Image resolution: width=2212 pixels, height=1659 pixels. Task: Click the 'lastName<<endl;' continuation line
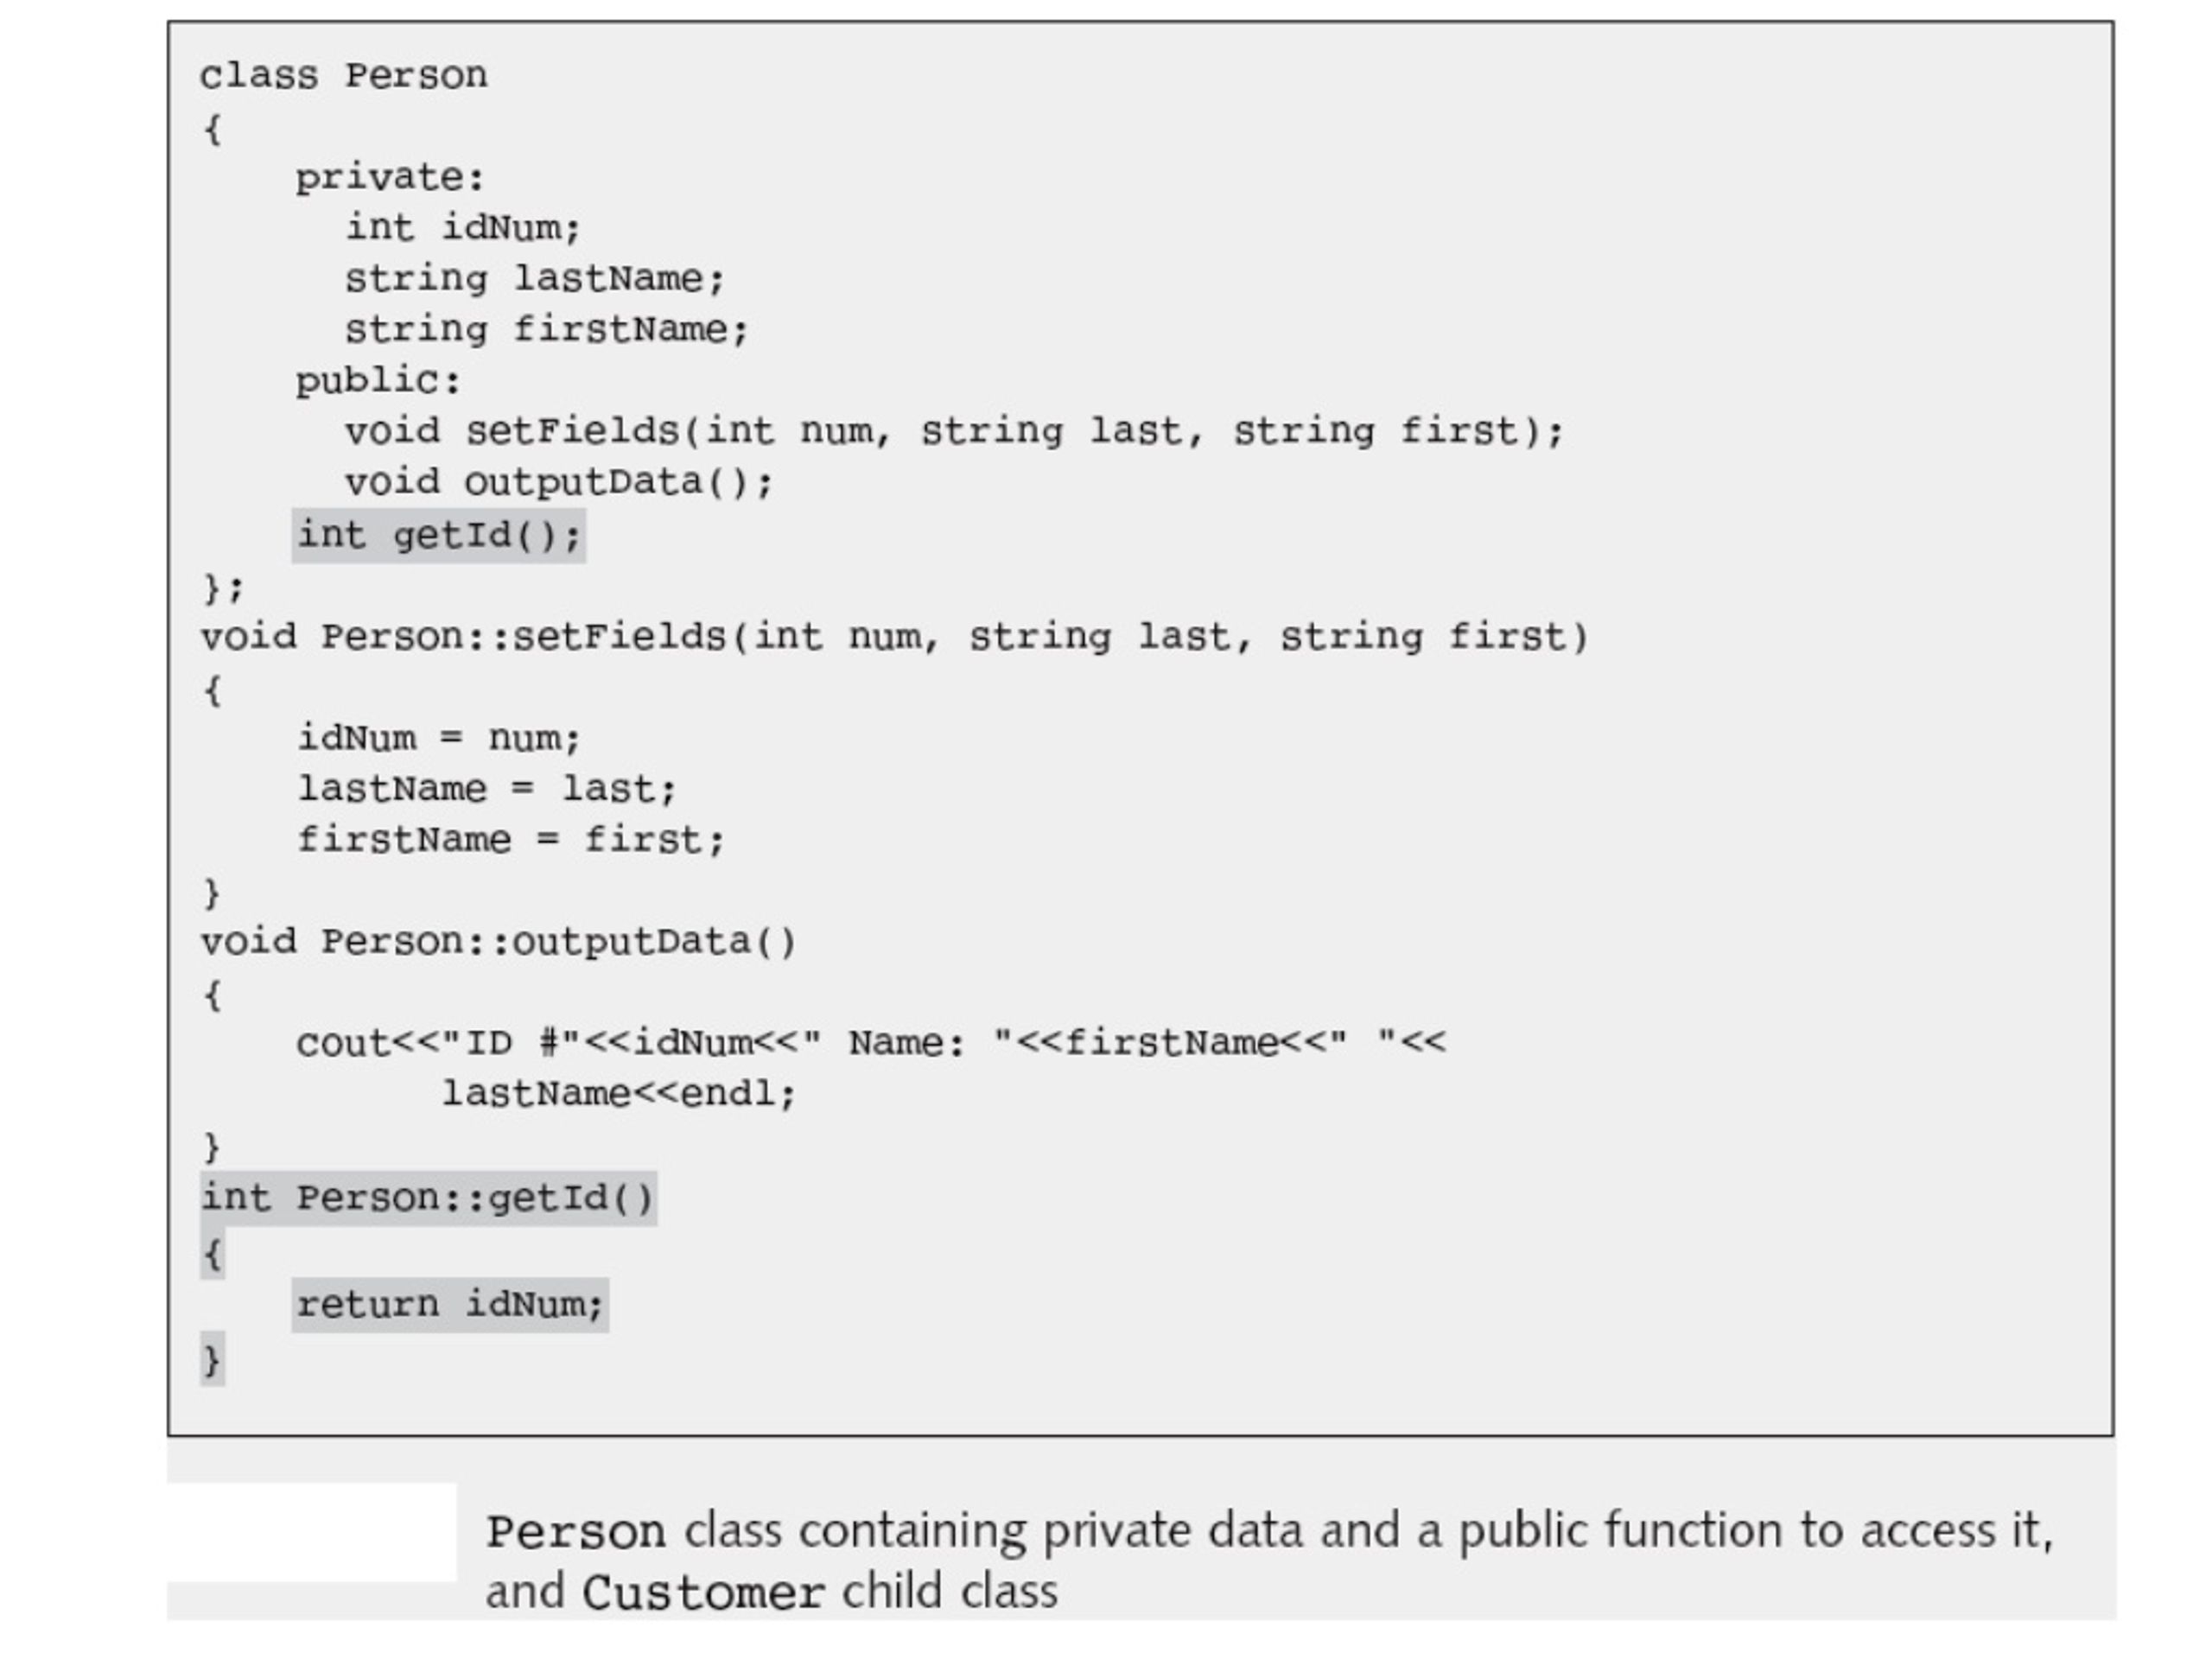619,1094
